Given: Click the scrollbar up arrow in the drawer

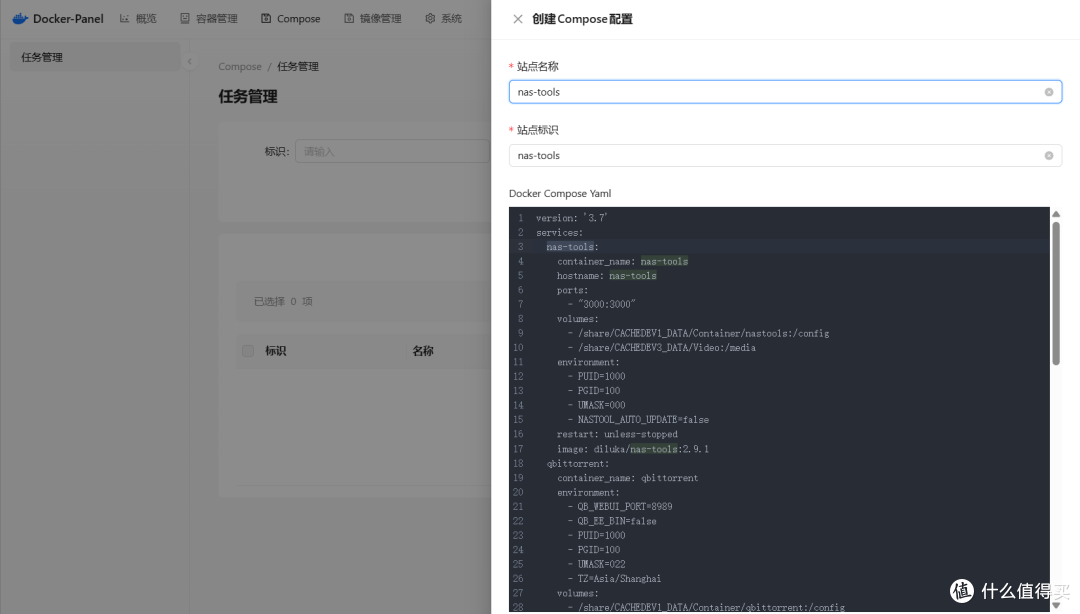Looking at the screenshot, I should coord(1057,213).
